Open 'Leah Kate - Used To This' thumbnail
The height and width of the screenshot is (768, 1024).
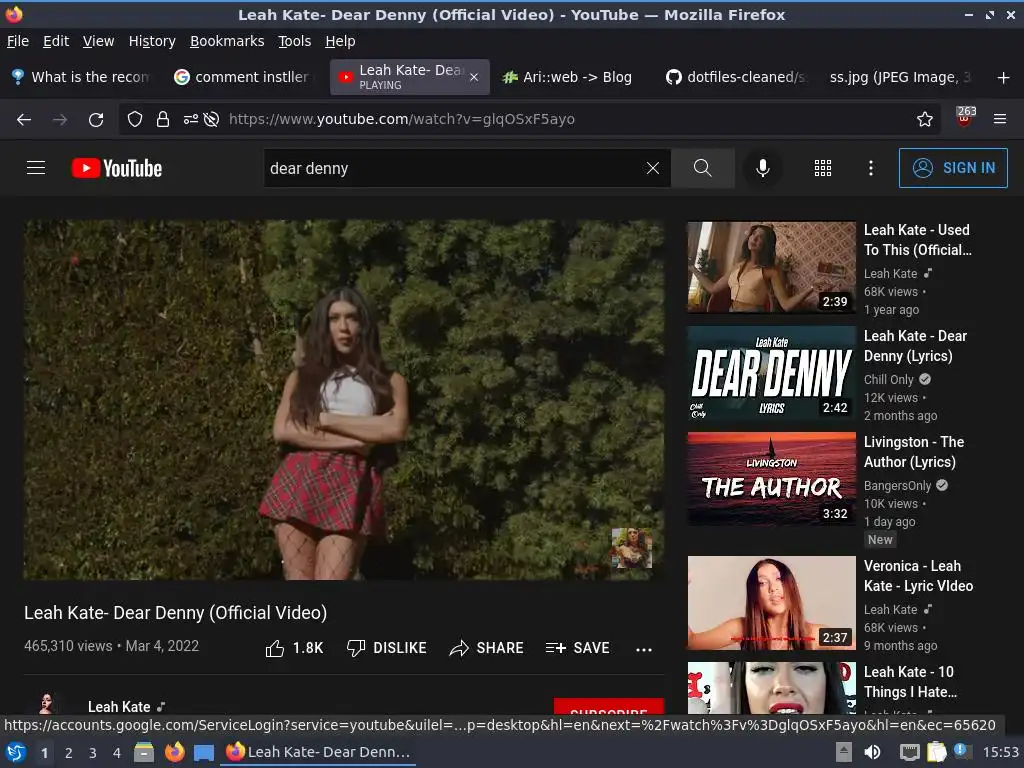[771, 267]
